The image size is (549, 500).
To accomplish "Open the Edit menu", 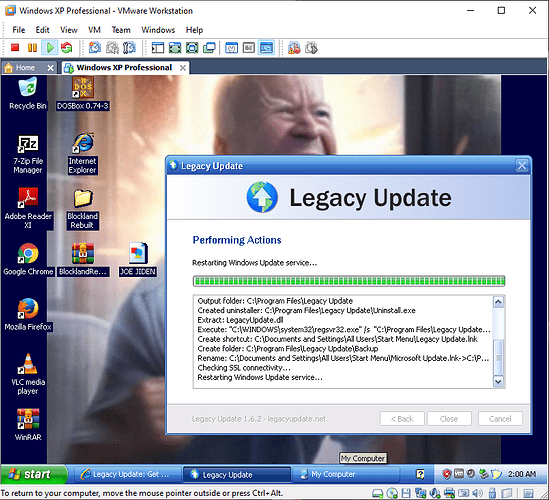I will pyautogui.click(x=42, y=30).
